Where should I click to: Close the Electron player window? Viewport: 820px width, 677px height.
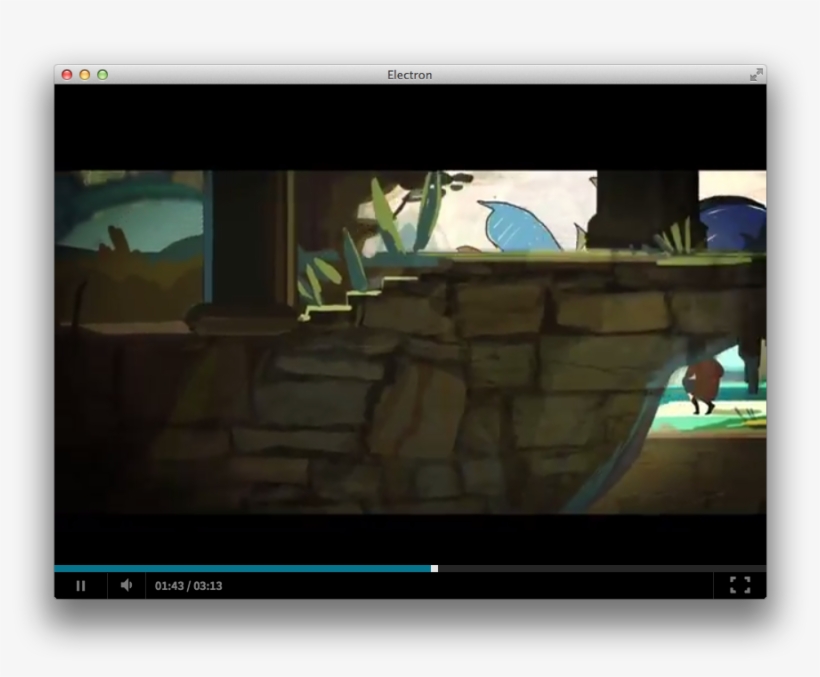click(x=66, y=73)
